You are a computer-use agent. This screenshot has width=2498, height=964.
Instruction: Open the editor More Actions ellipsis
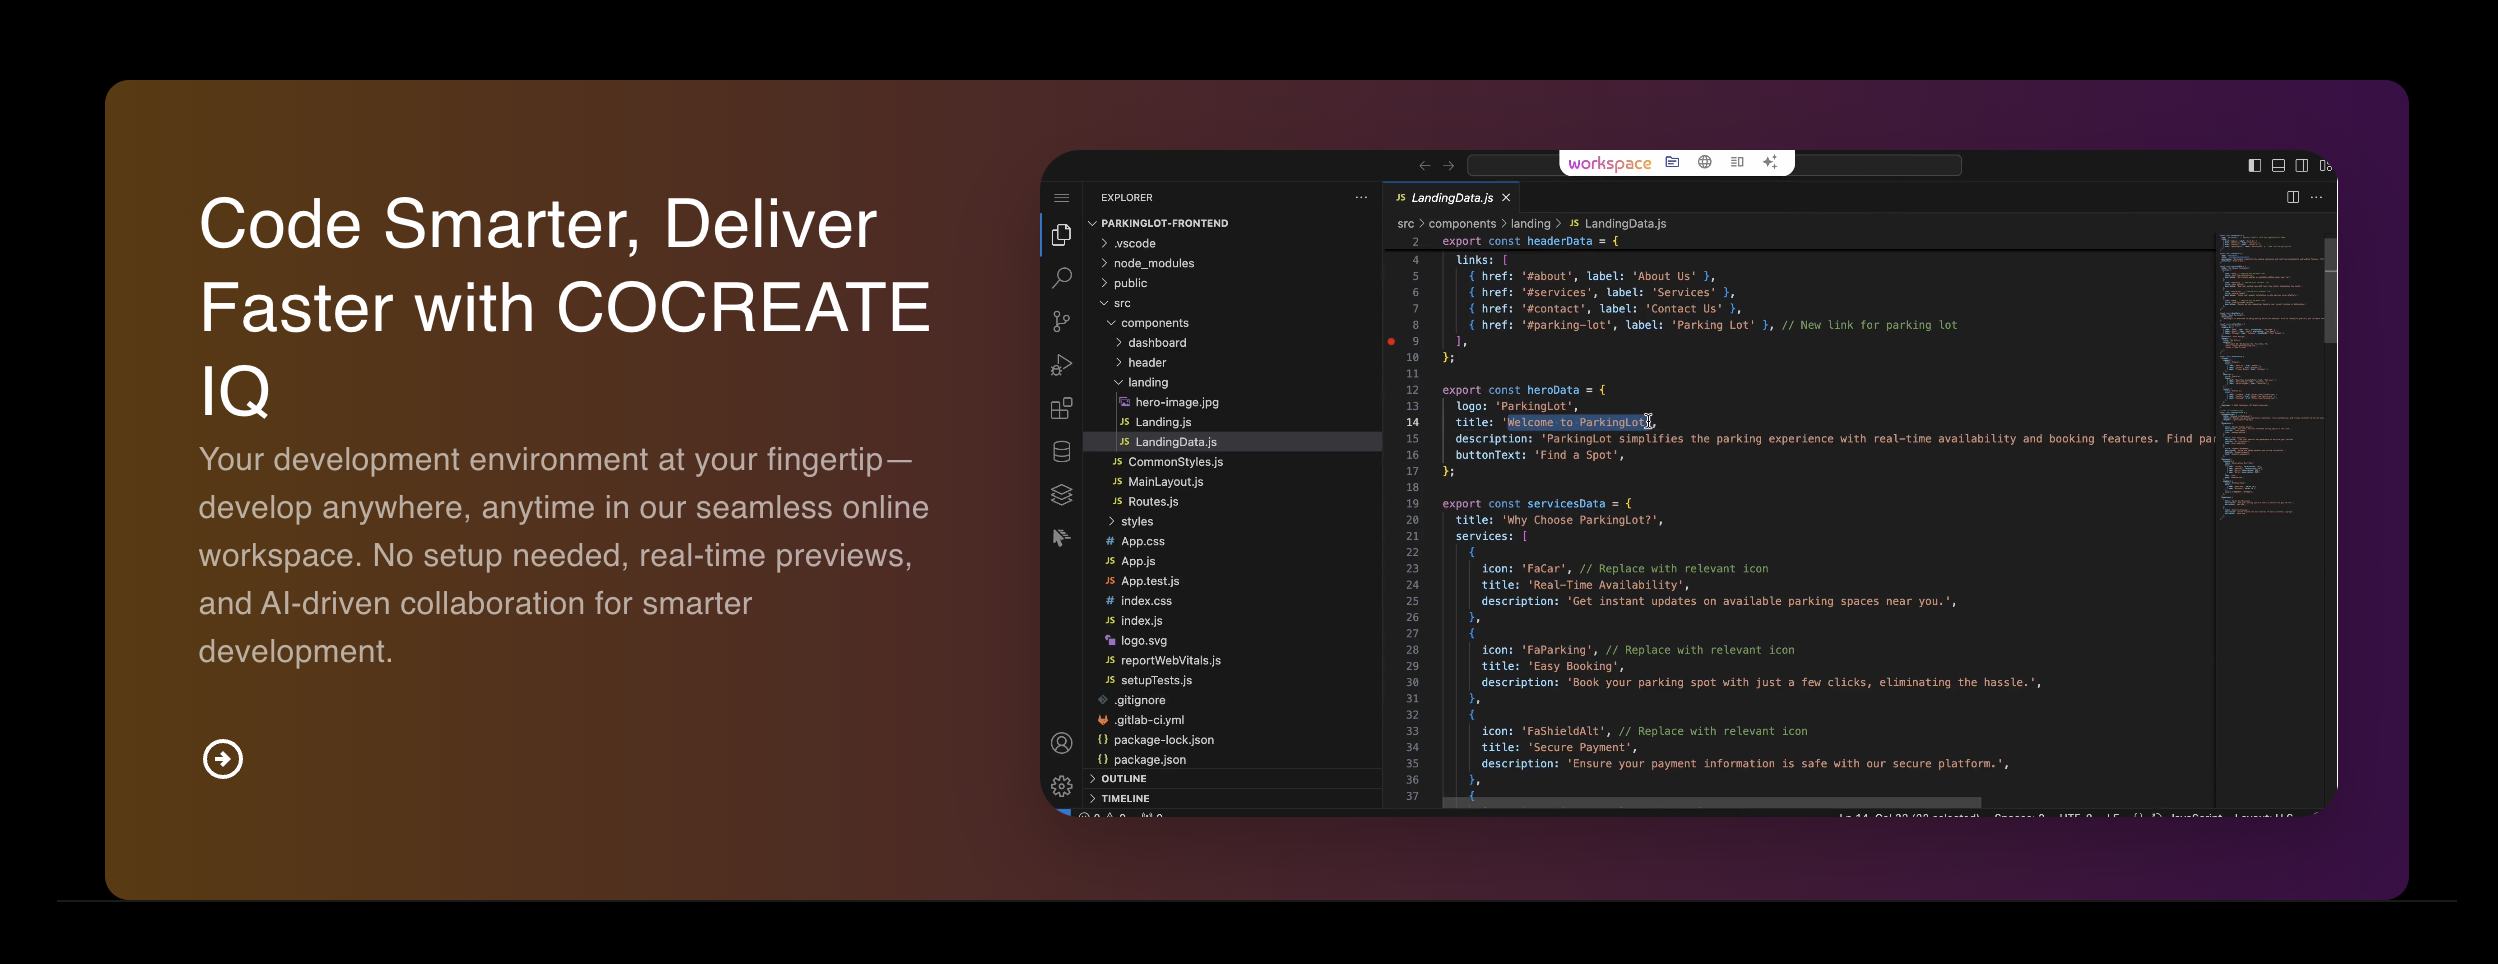coord(2316,197)
